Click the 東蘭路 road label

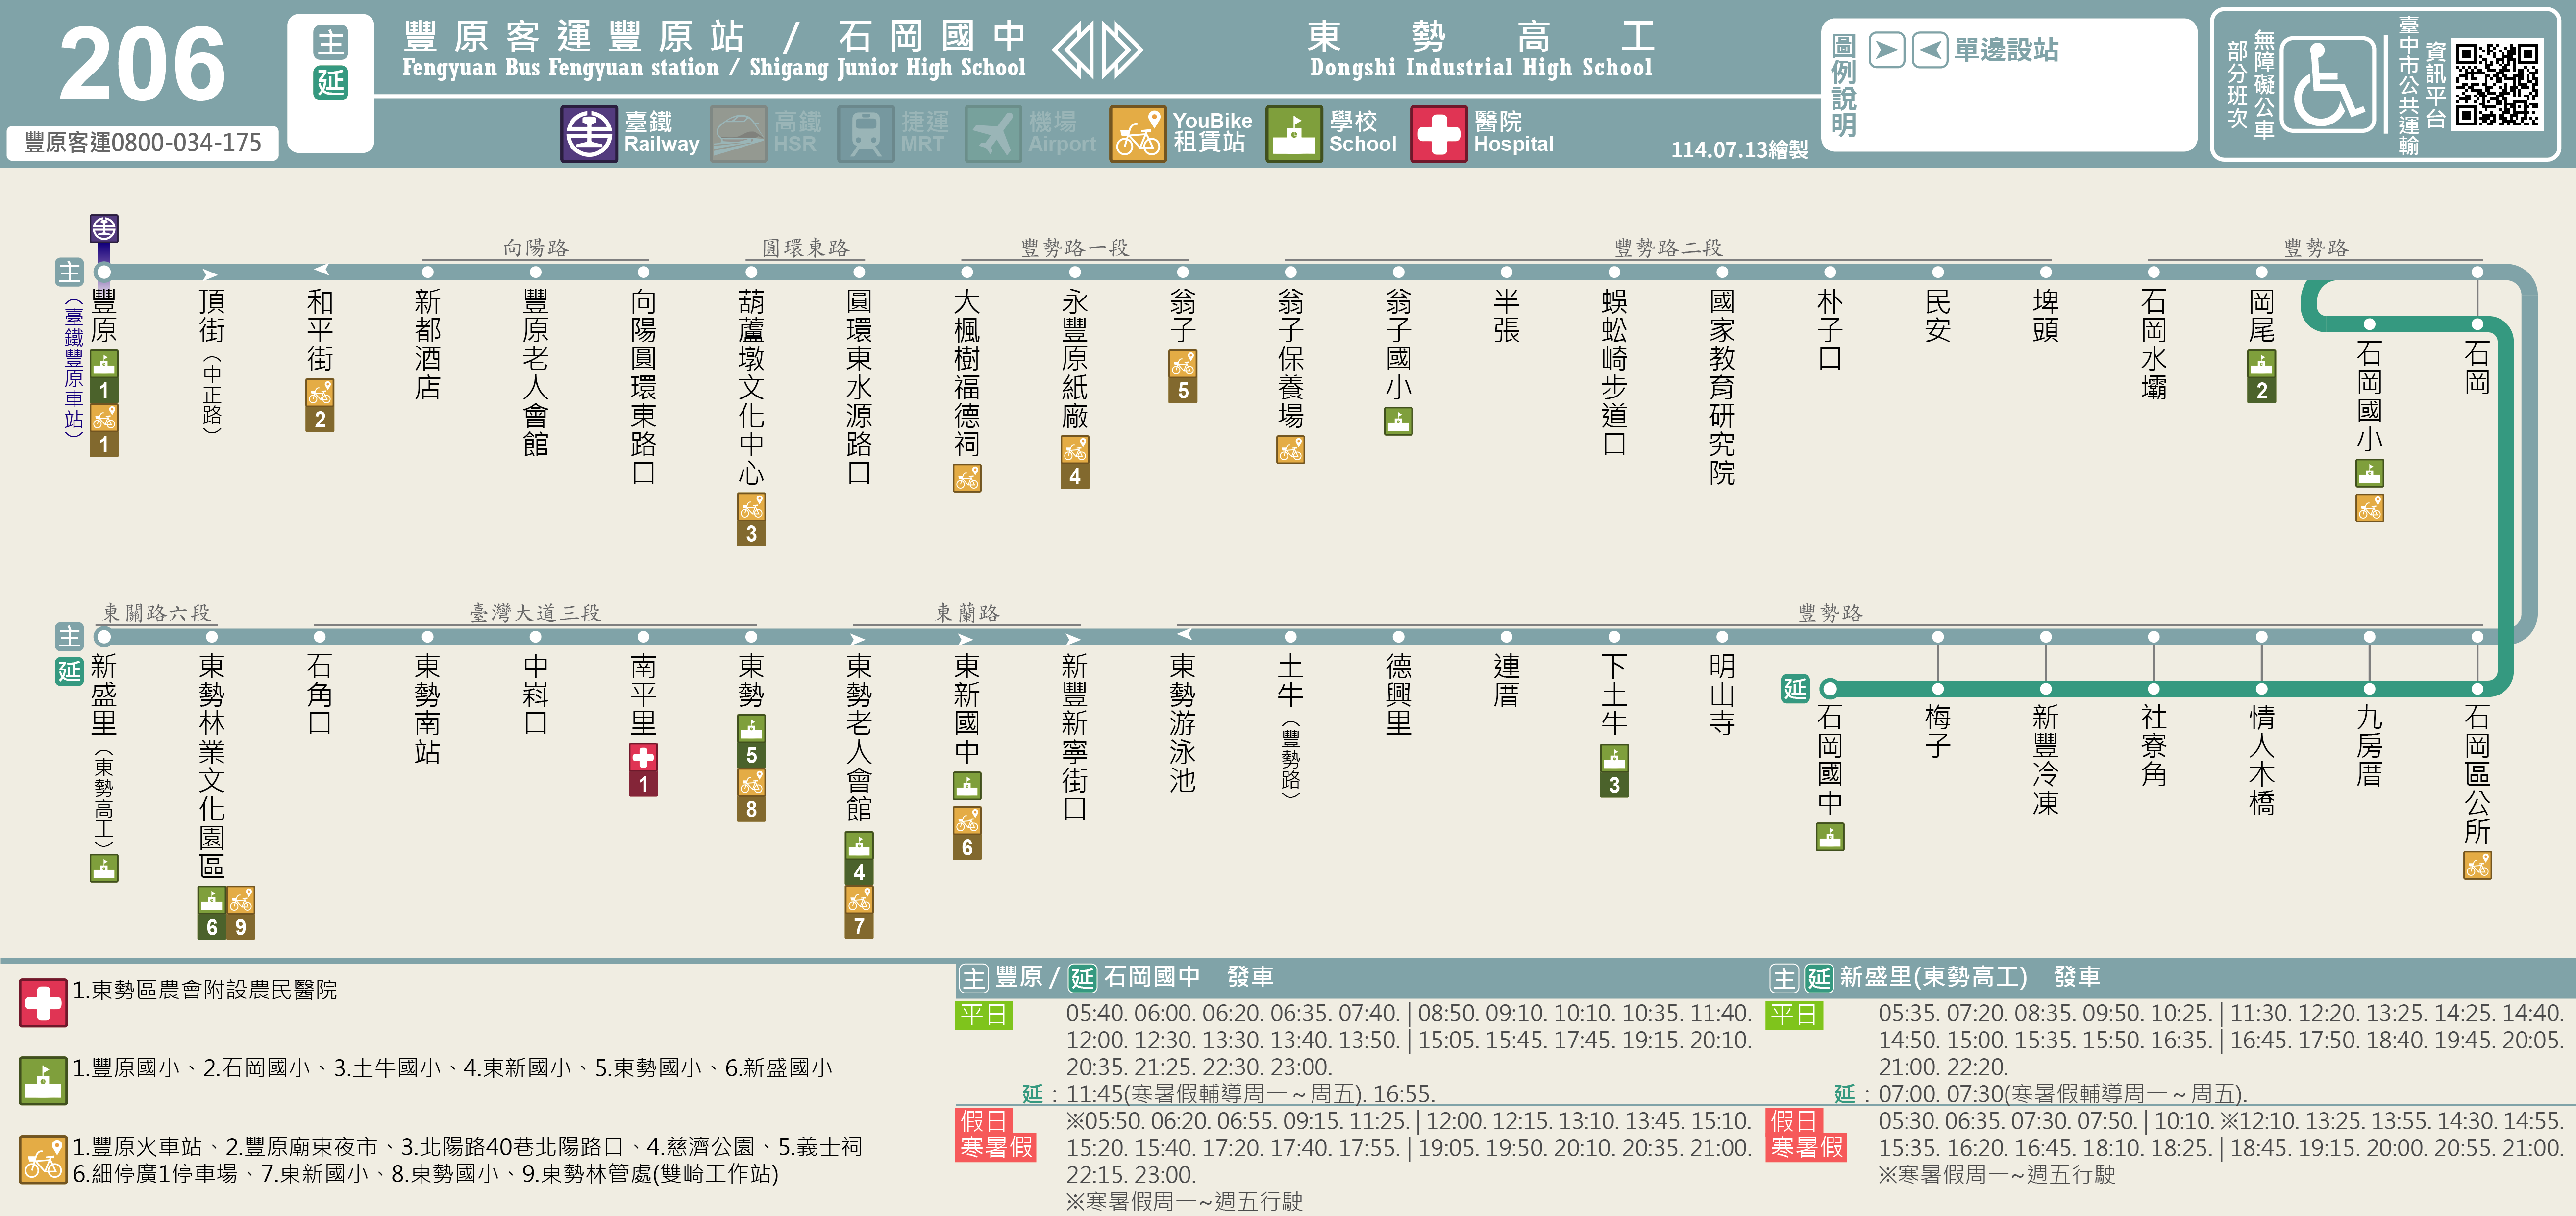[967, 612]
